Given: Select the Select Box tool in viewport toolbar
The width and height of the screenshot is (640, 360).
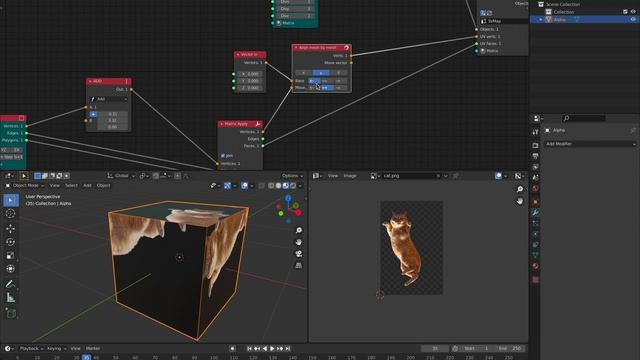Looking at the screenshot, I should [x=11, y=200].
